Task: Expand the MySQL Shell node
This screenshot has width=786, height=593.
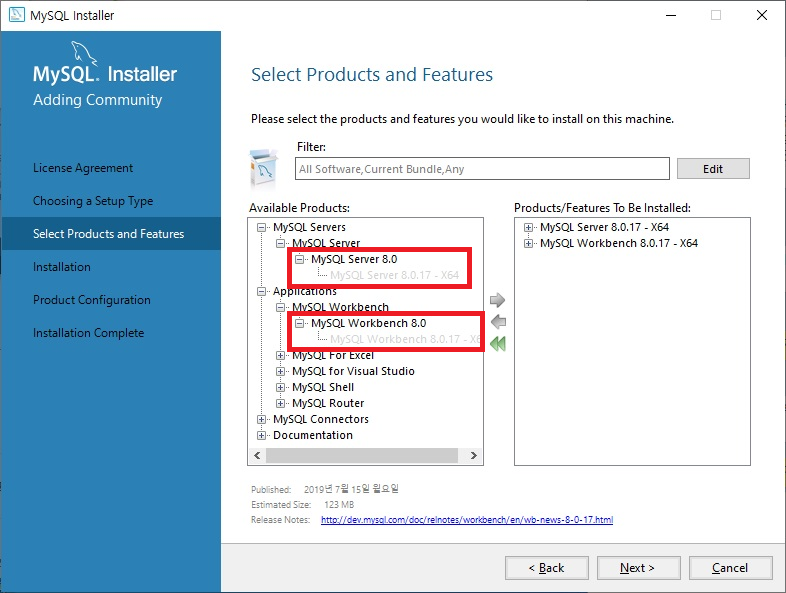Action: 280,387
